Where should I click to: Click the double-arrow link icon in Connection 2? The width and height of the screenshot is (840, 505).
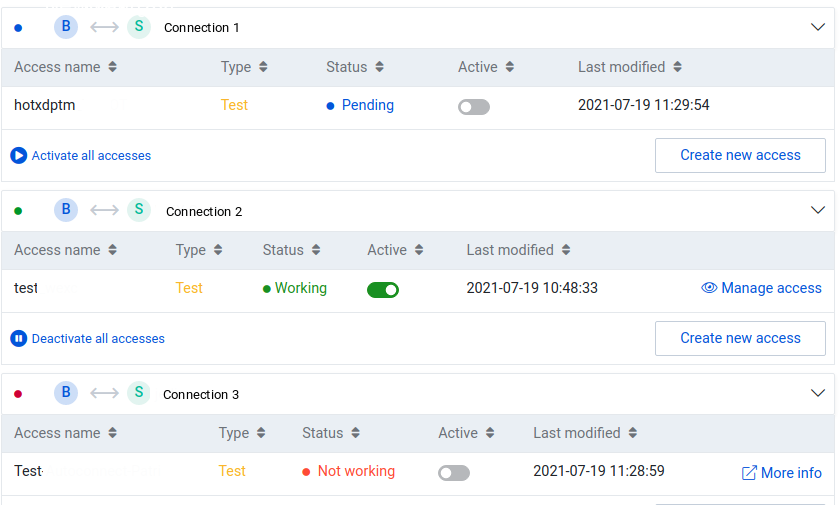[104, 210]
